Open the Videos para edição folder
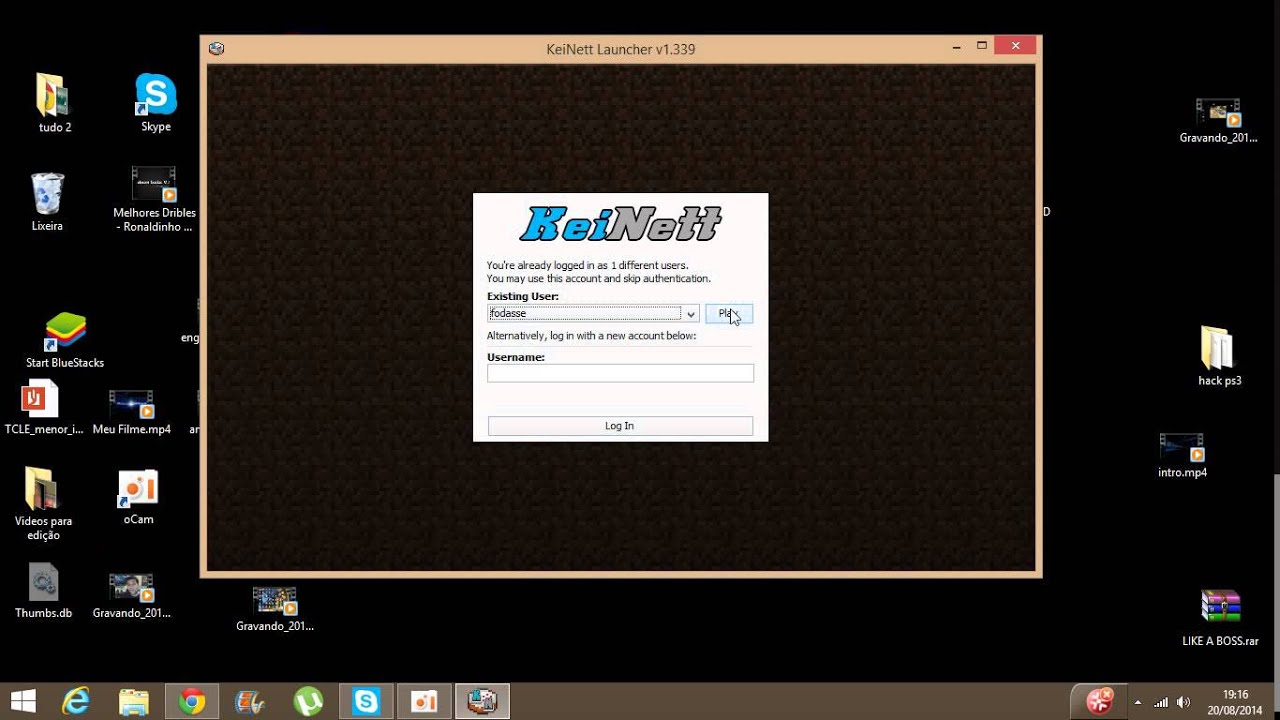1280x720 pixels. 43,488
